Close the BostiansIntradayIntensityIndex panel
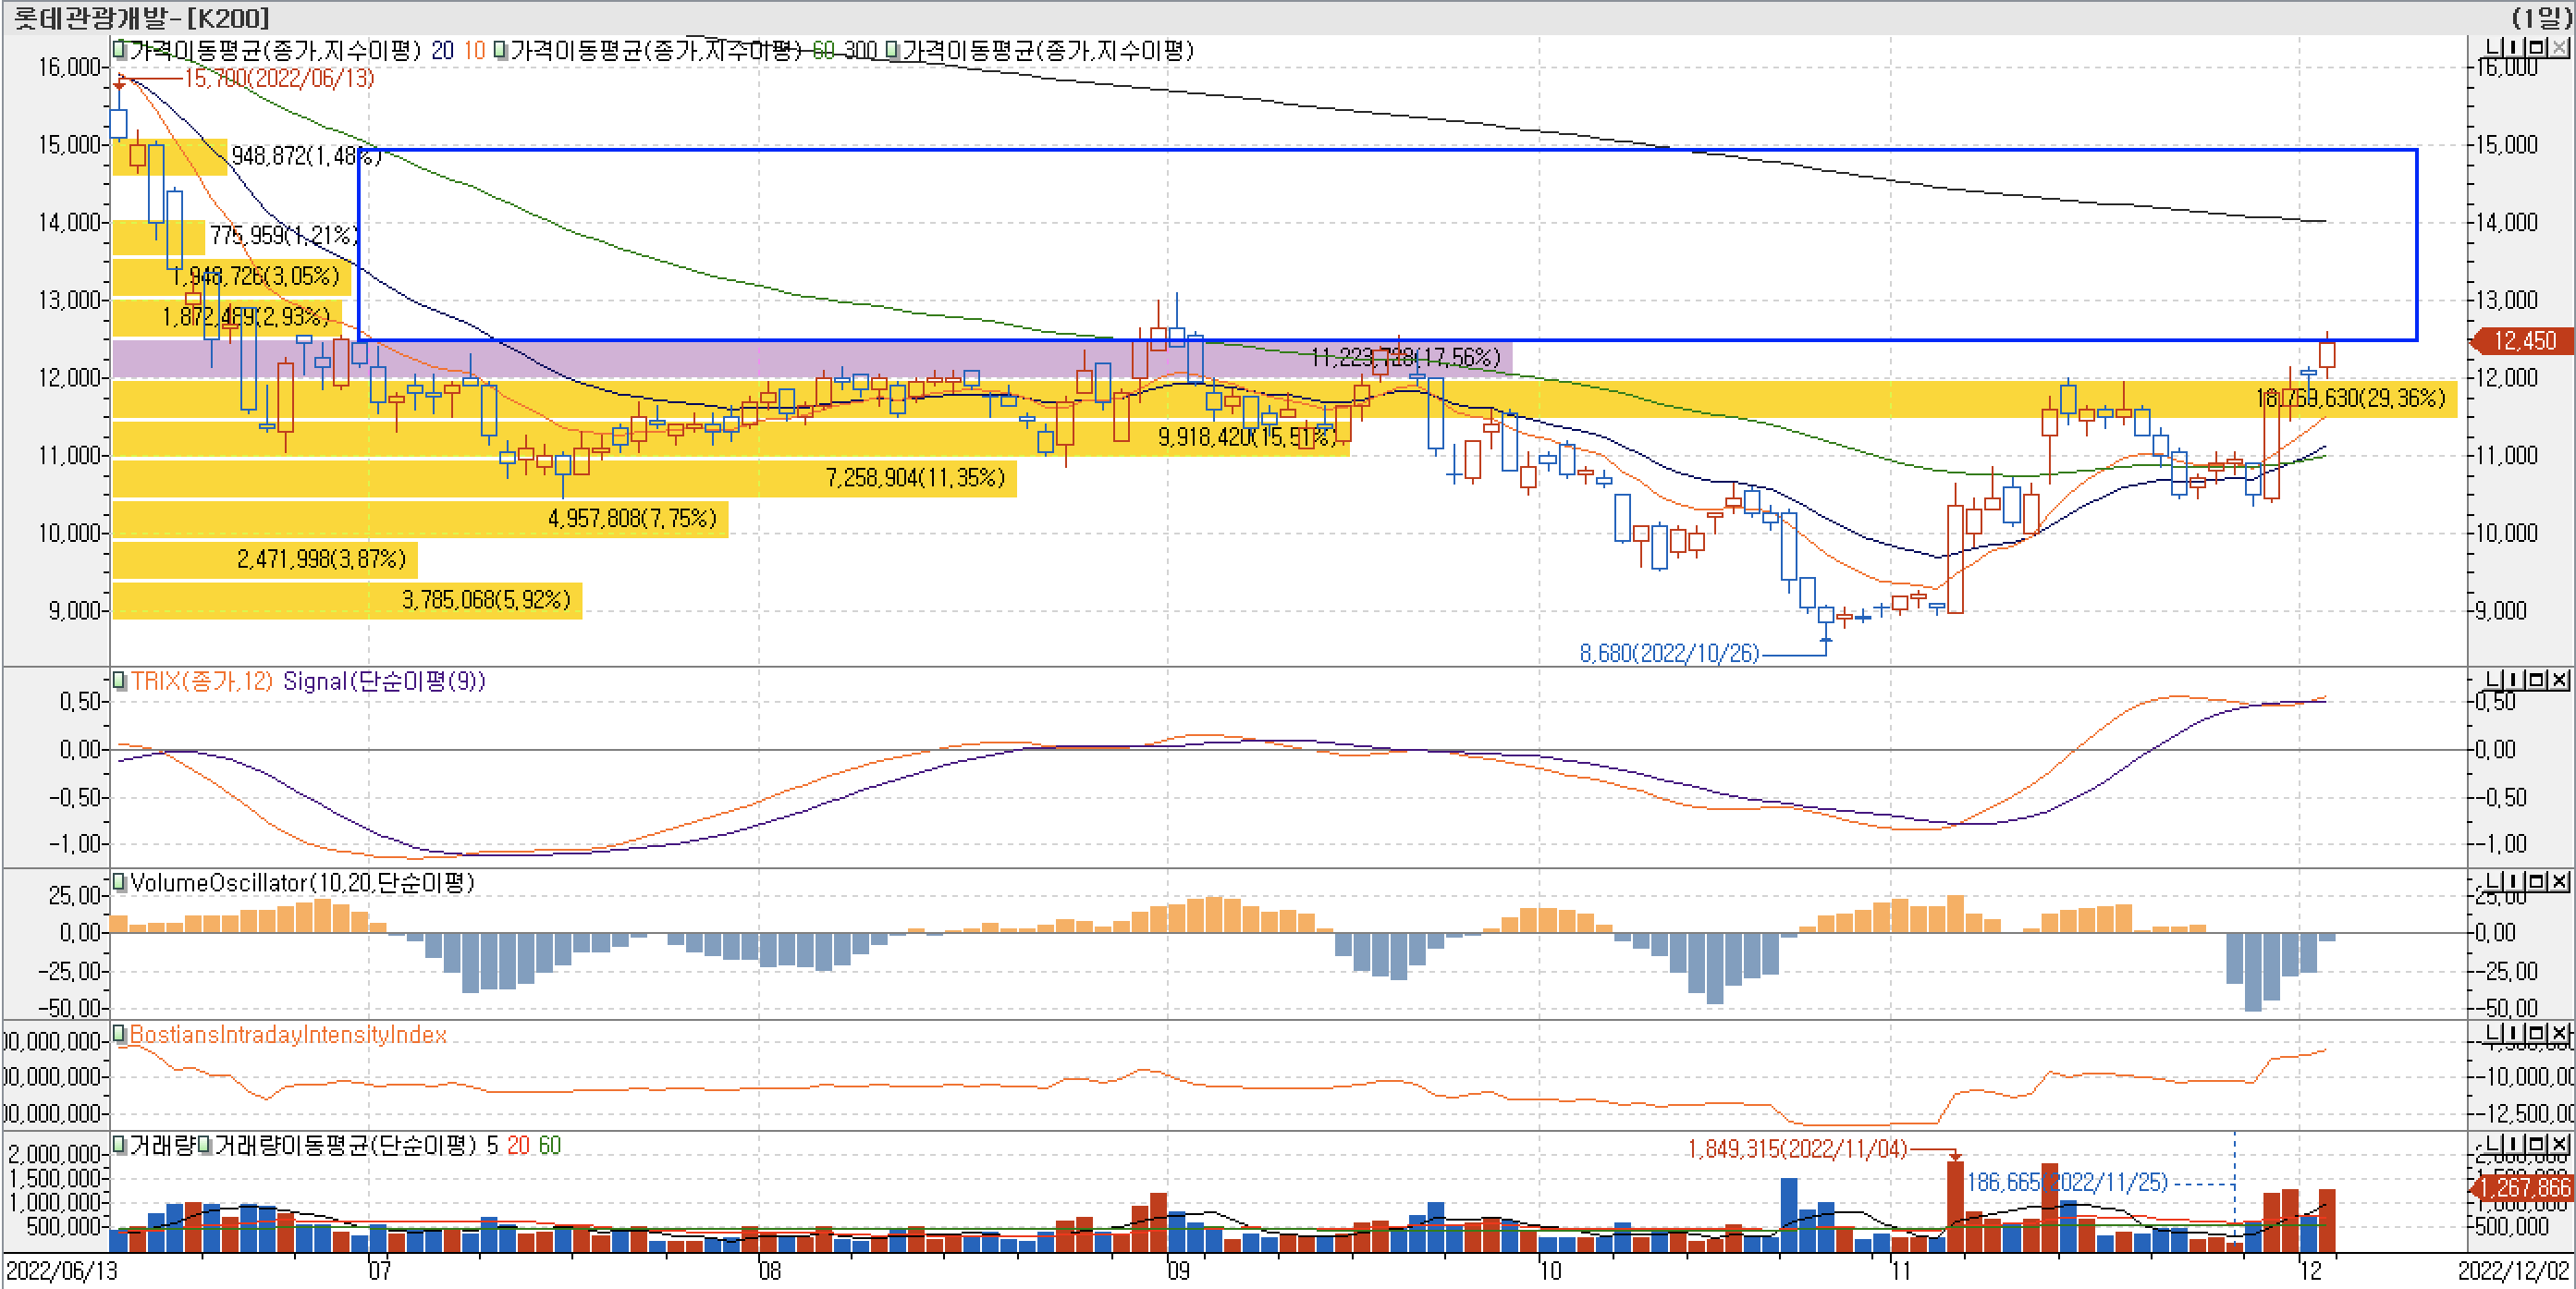 (x=2559, y=1033)
